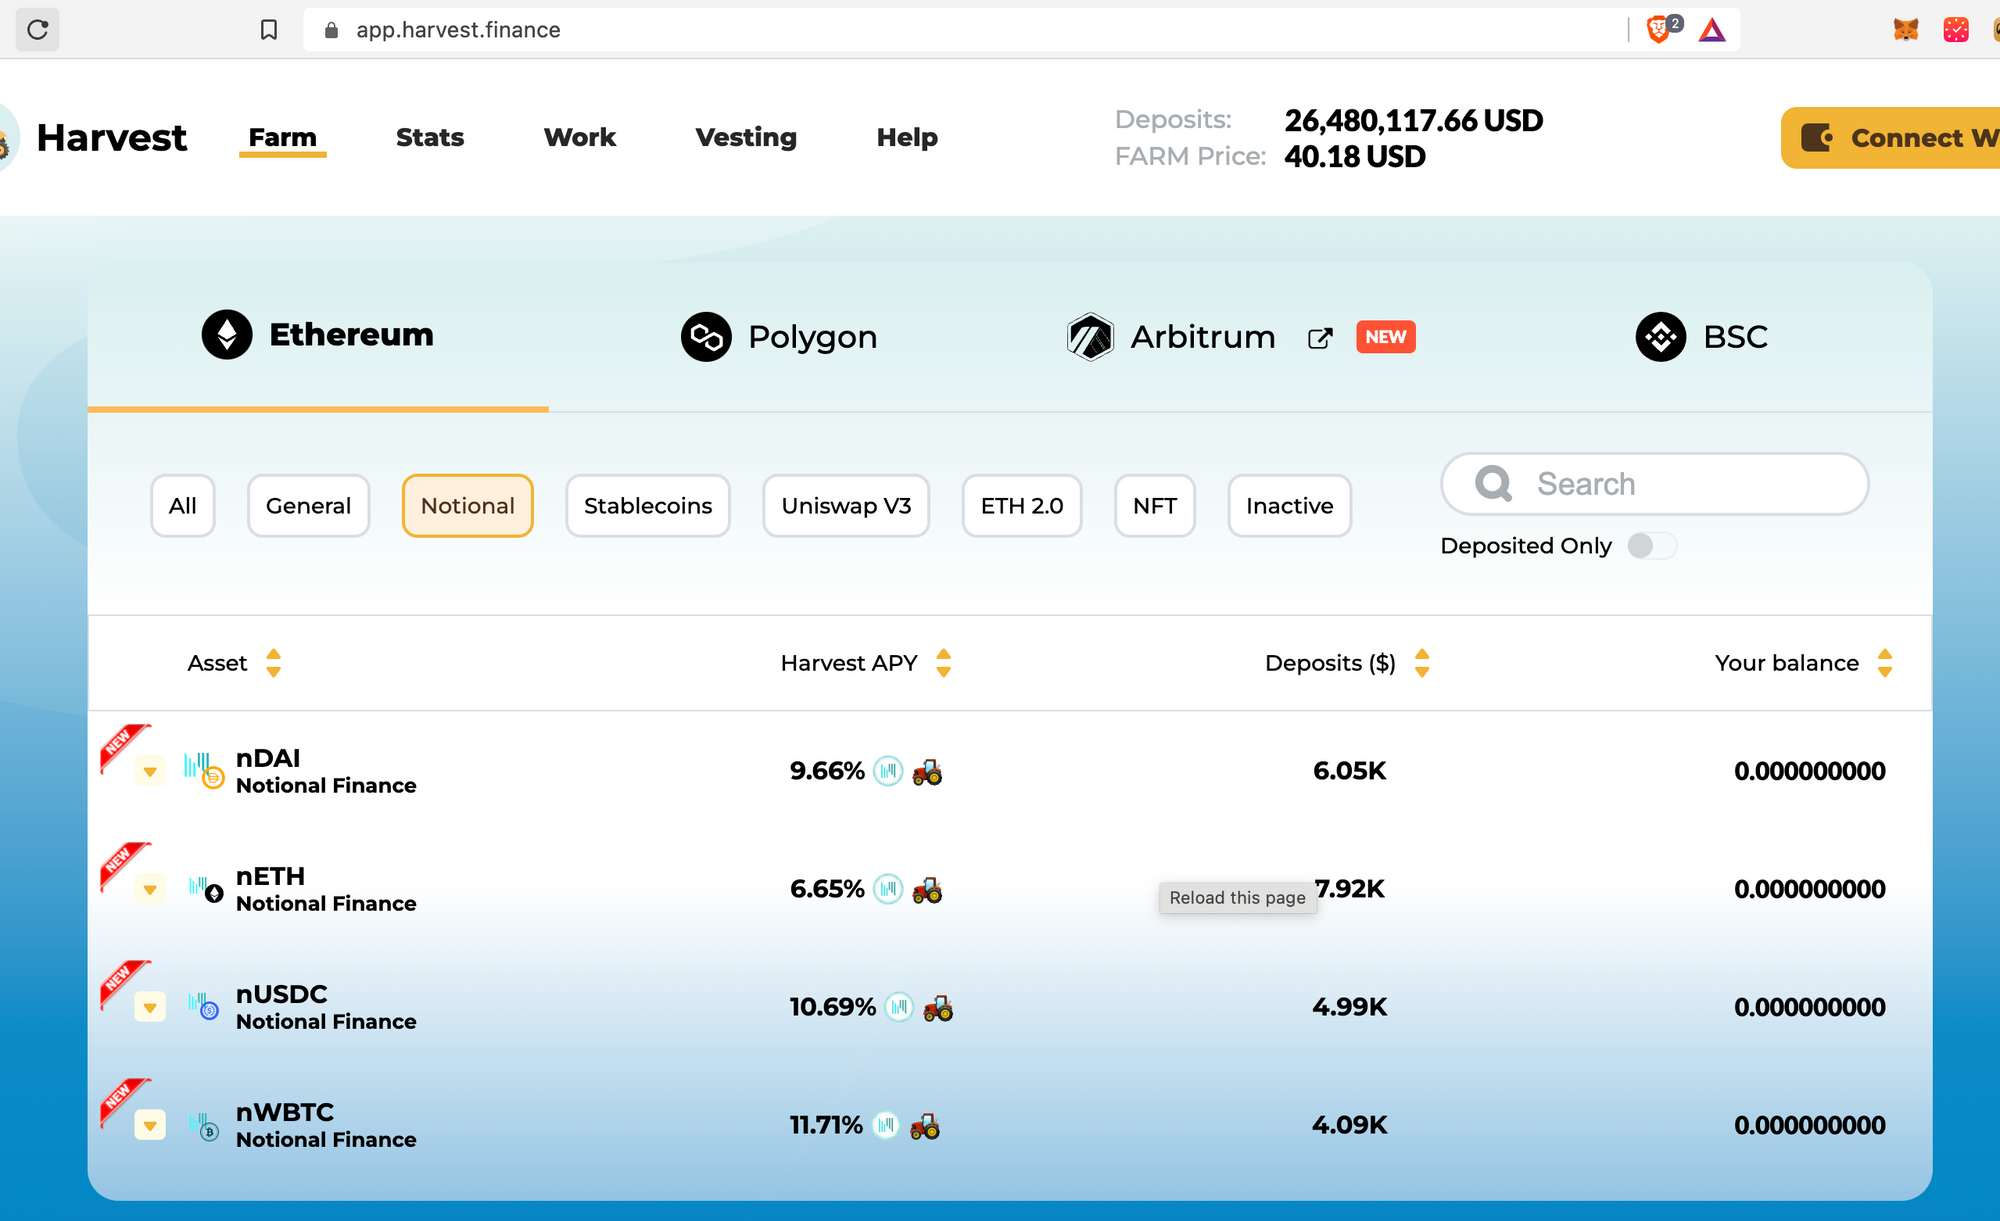
Task: Click the tractor icon on nDAI row
Action: point(927,772)
